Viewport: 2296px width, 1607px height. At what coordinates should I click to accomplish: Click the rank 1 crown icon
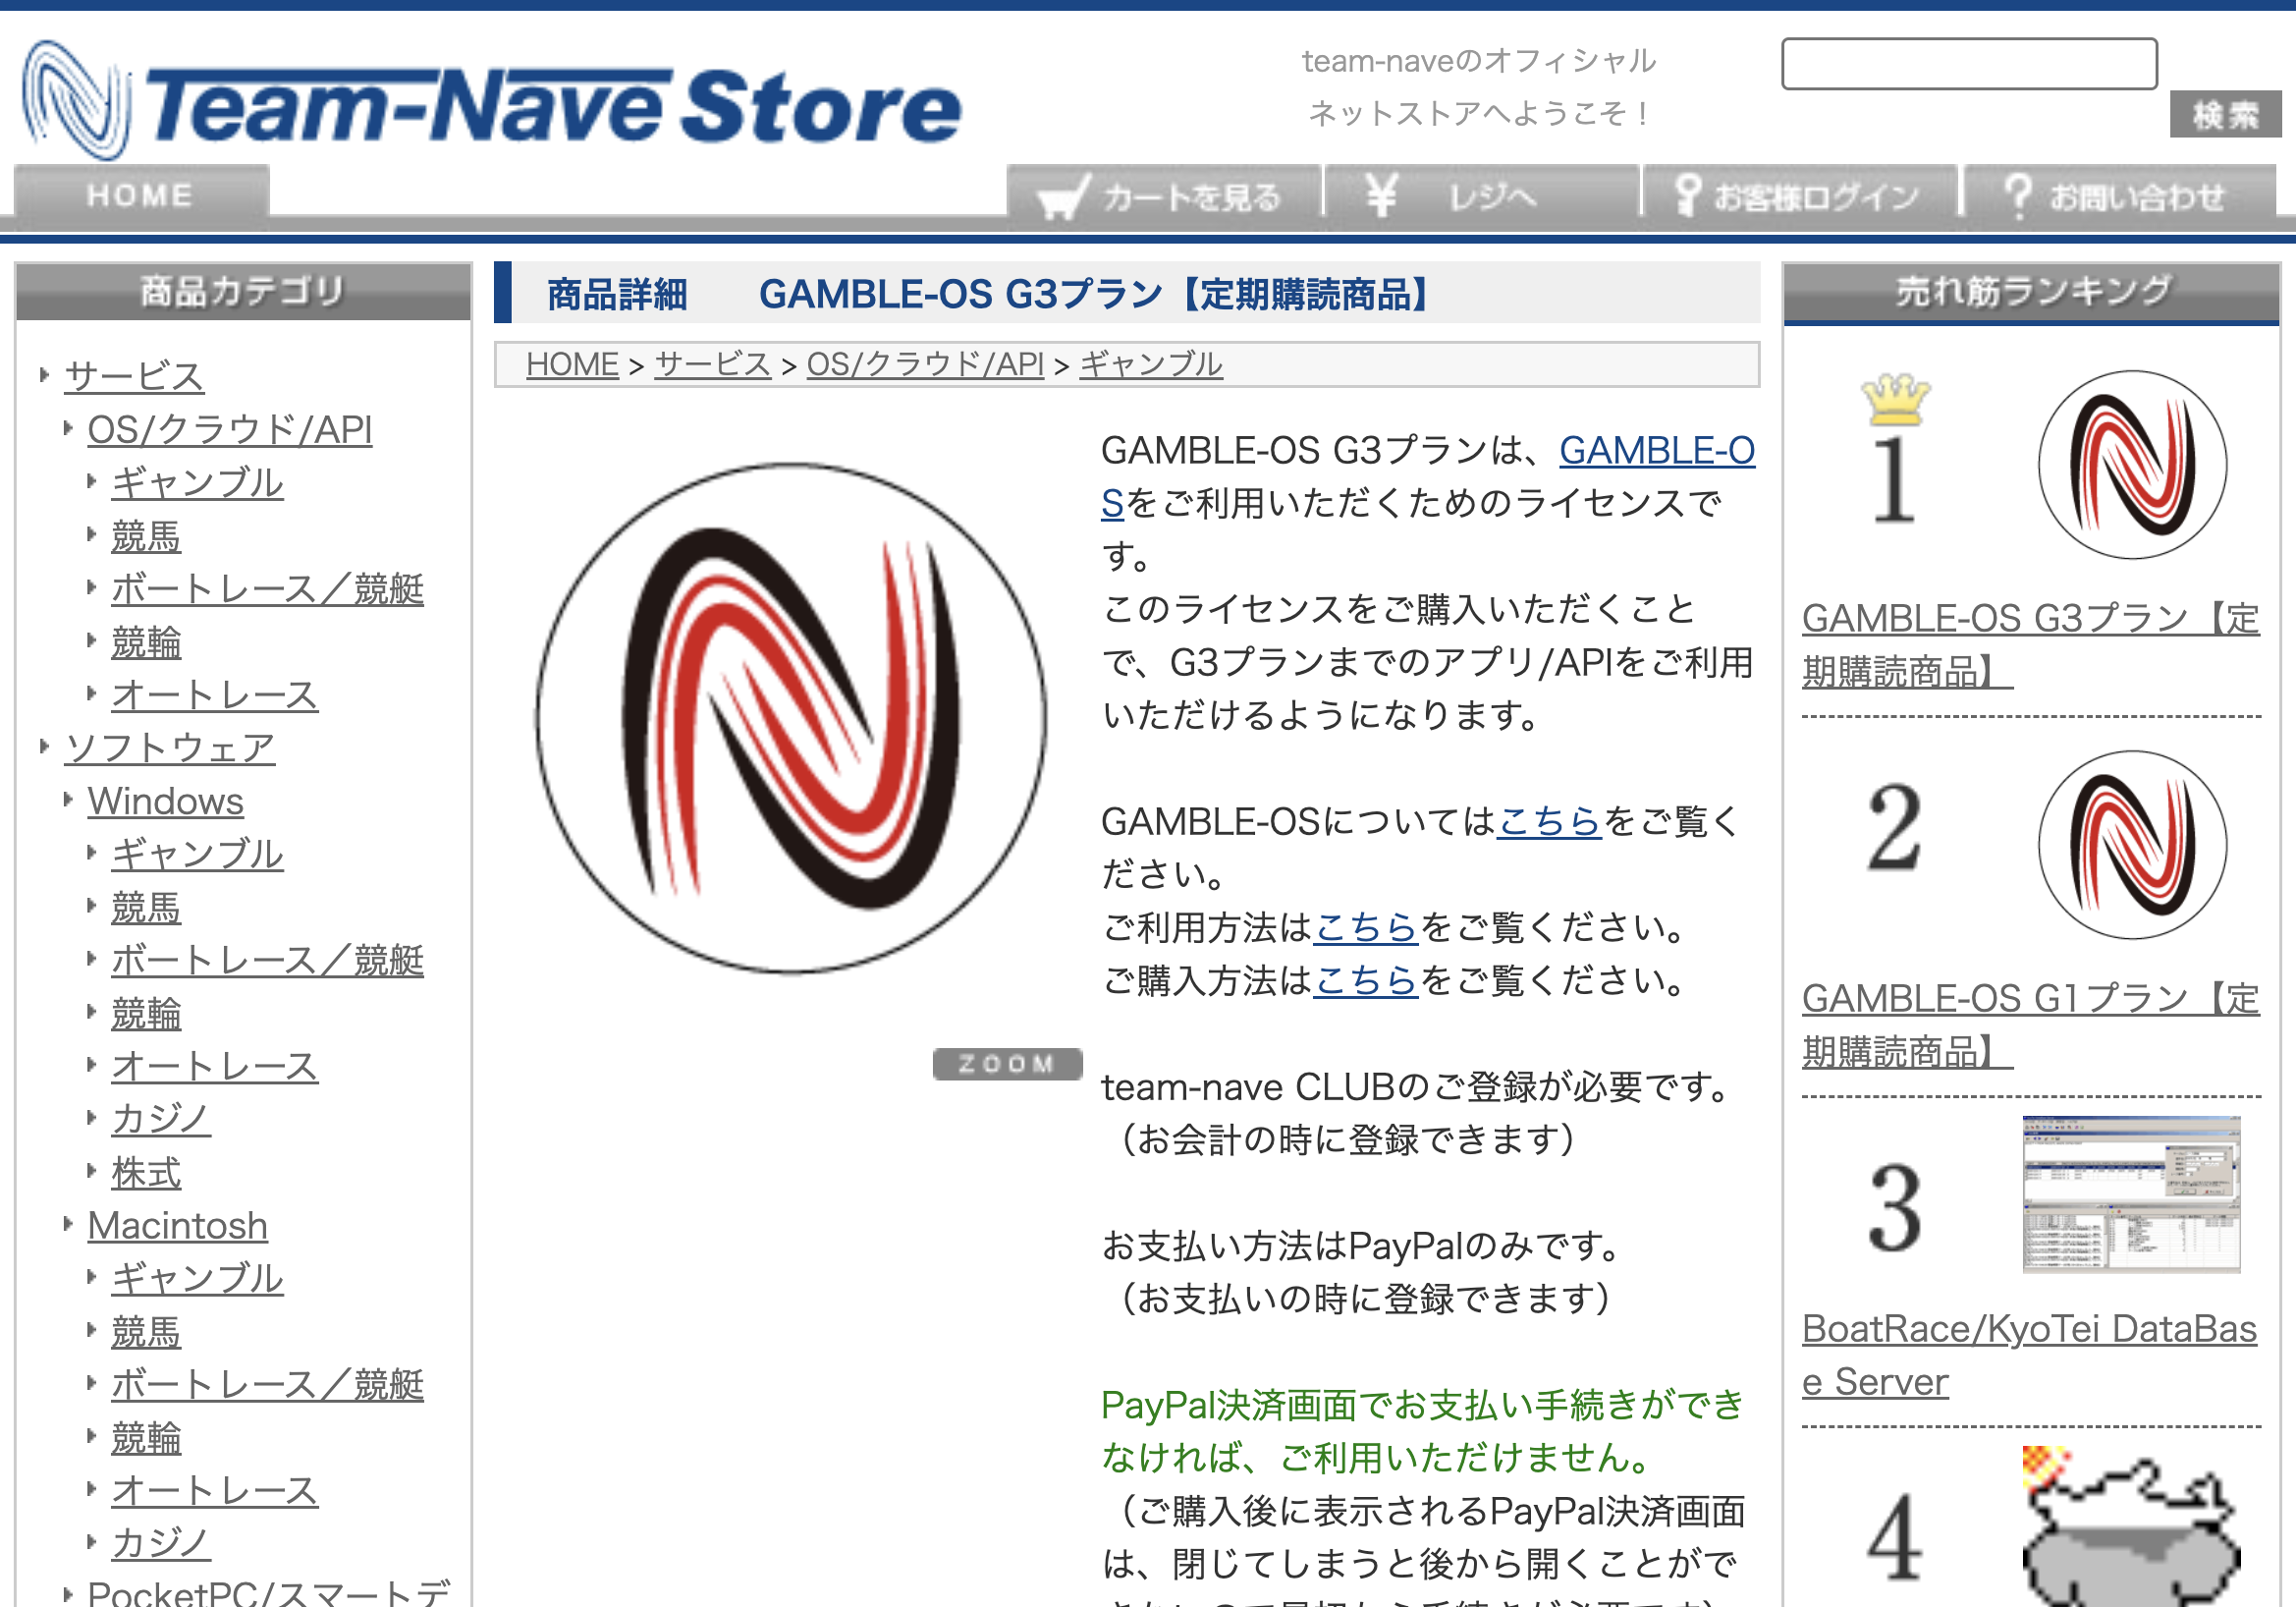(x=1895, y=399)
